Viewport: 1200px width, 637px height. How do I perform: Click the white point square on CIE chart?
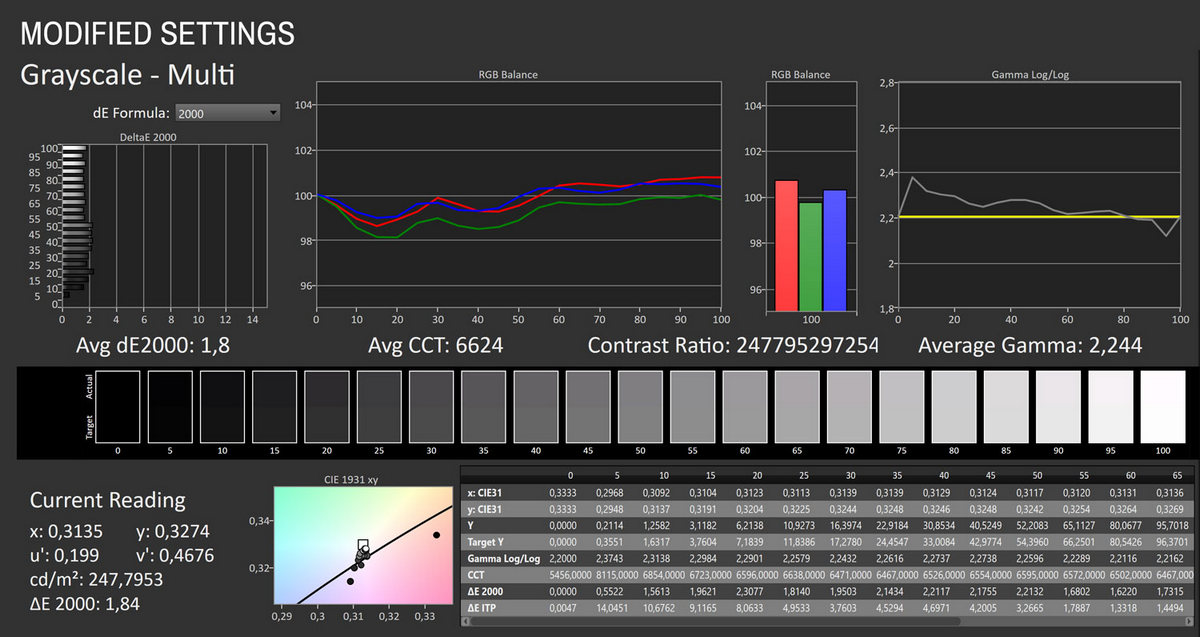tap(363, 545)
